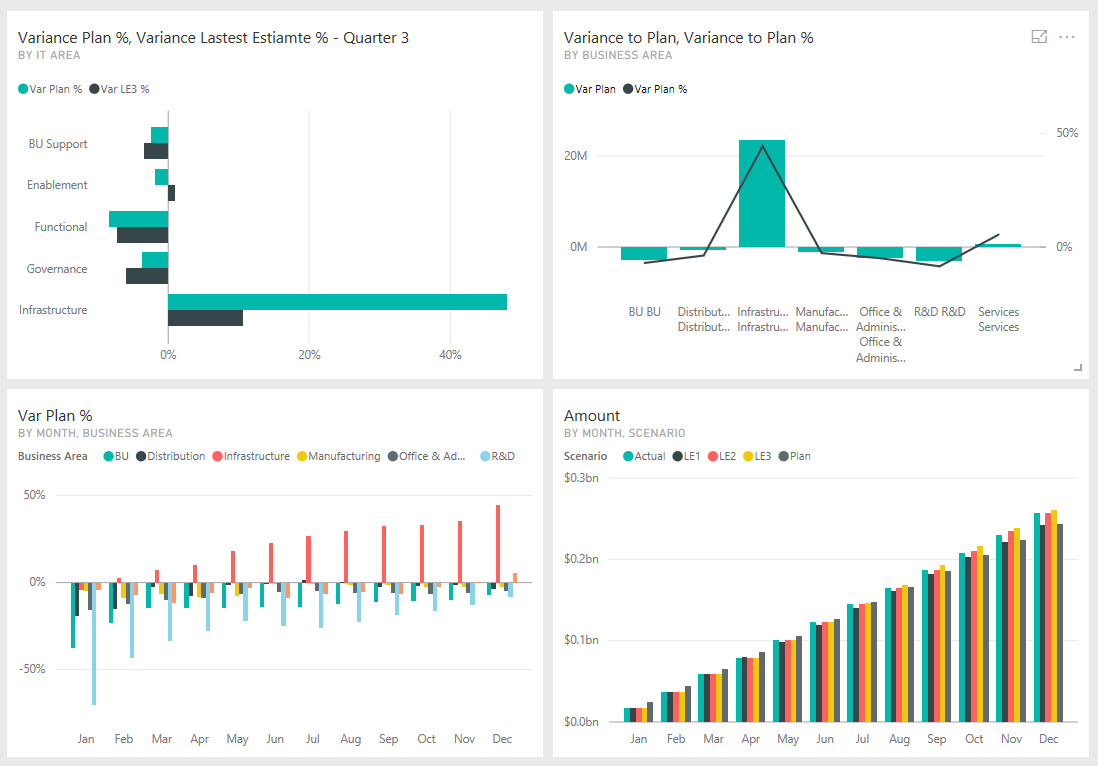Select the dark Governance bar in IT Area chart
Image resolution: width=1098 pixels, height=766 pixels.
(x=147, y=276)
